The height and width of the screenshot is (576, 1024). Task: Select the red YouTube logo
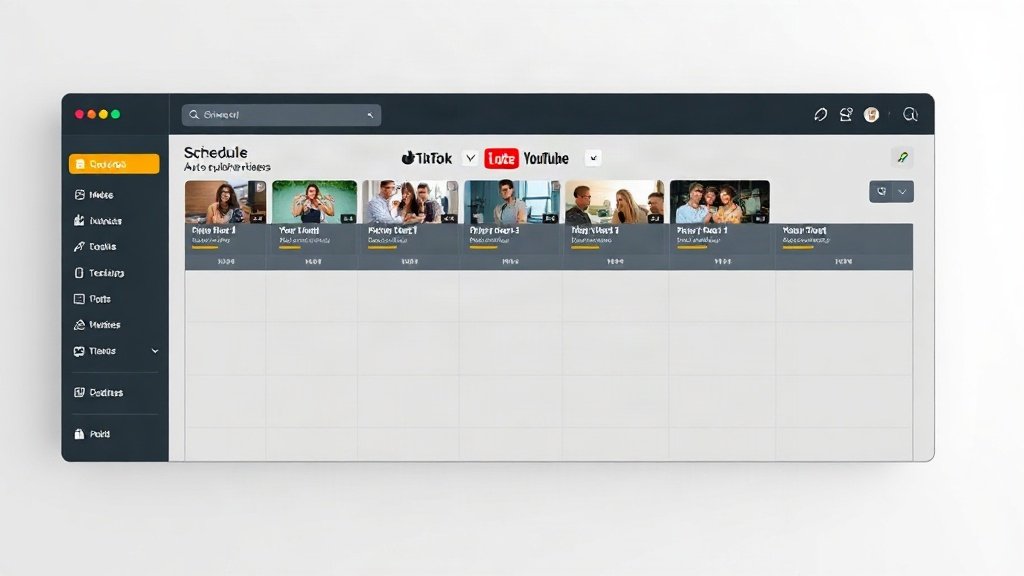(x=502, y=158)
